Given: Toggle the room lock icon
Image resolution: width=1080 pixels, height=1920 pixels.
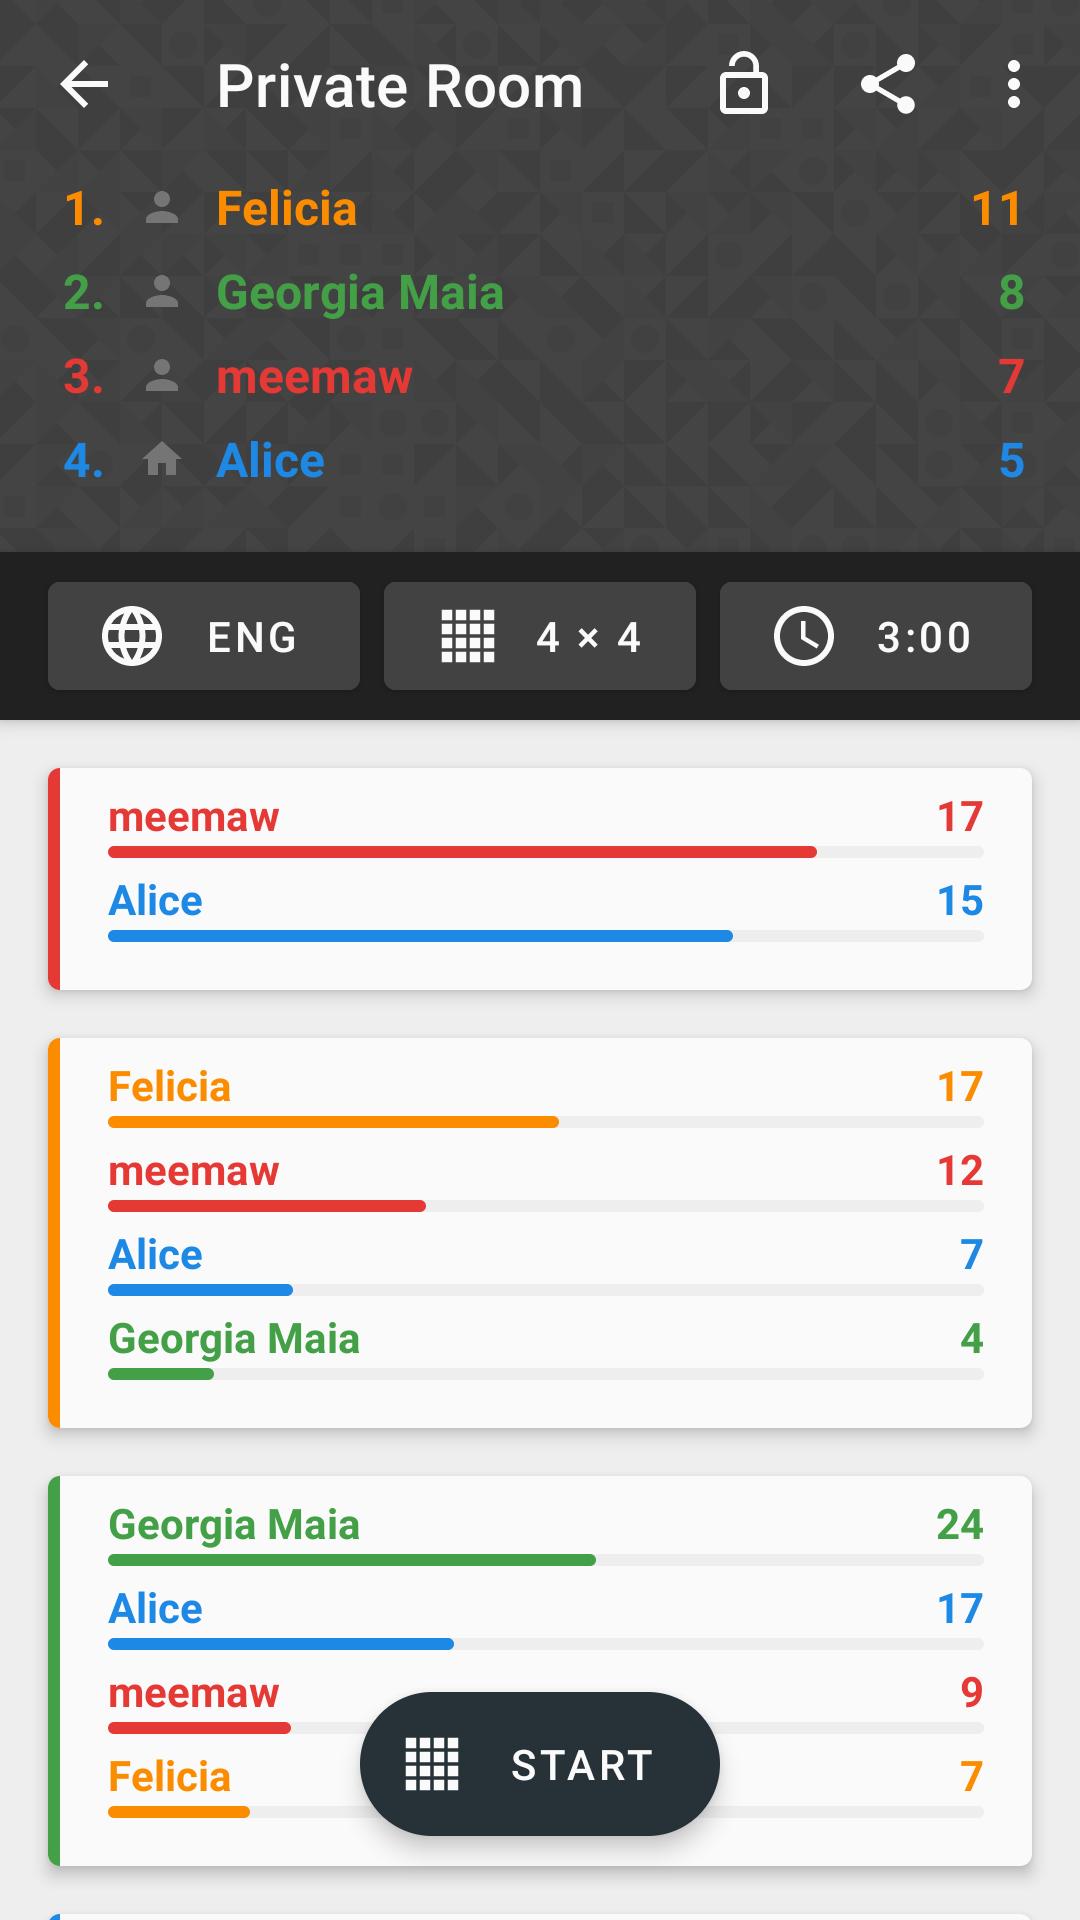Looking at the screenshot, I should (743, 85).
